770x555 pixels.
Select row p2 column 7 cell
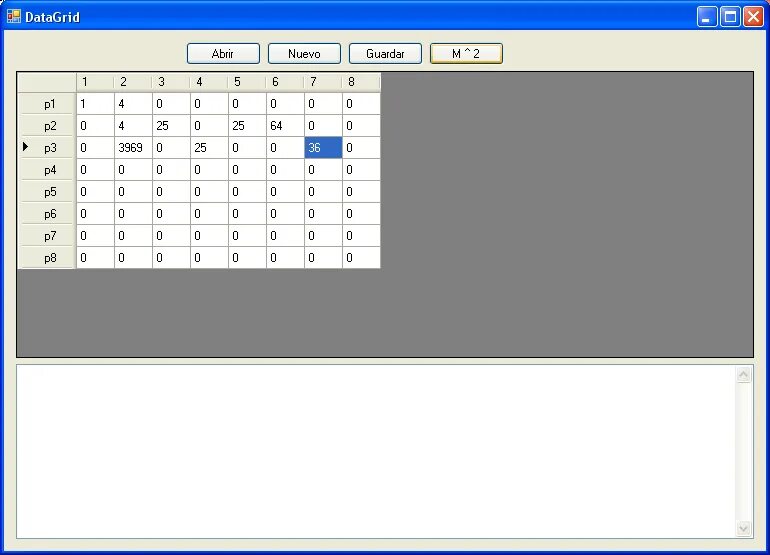[323, 126]
